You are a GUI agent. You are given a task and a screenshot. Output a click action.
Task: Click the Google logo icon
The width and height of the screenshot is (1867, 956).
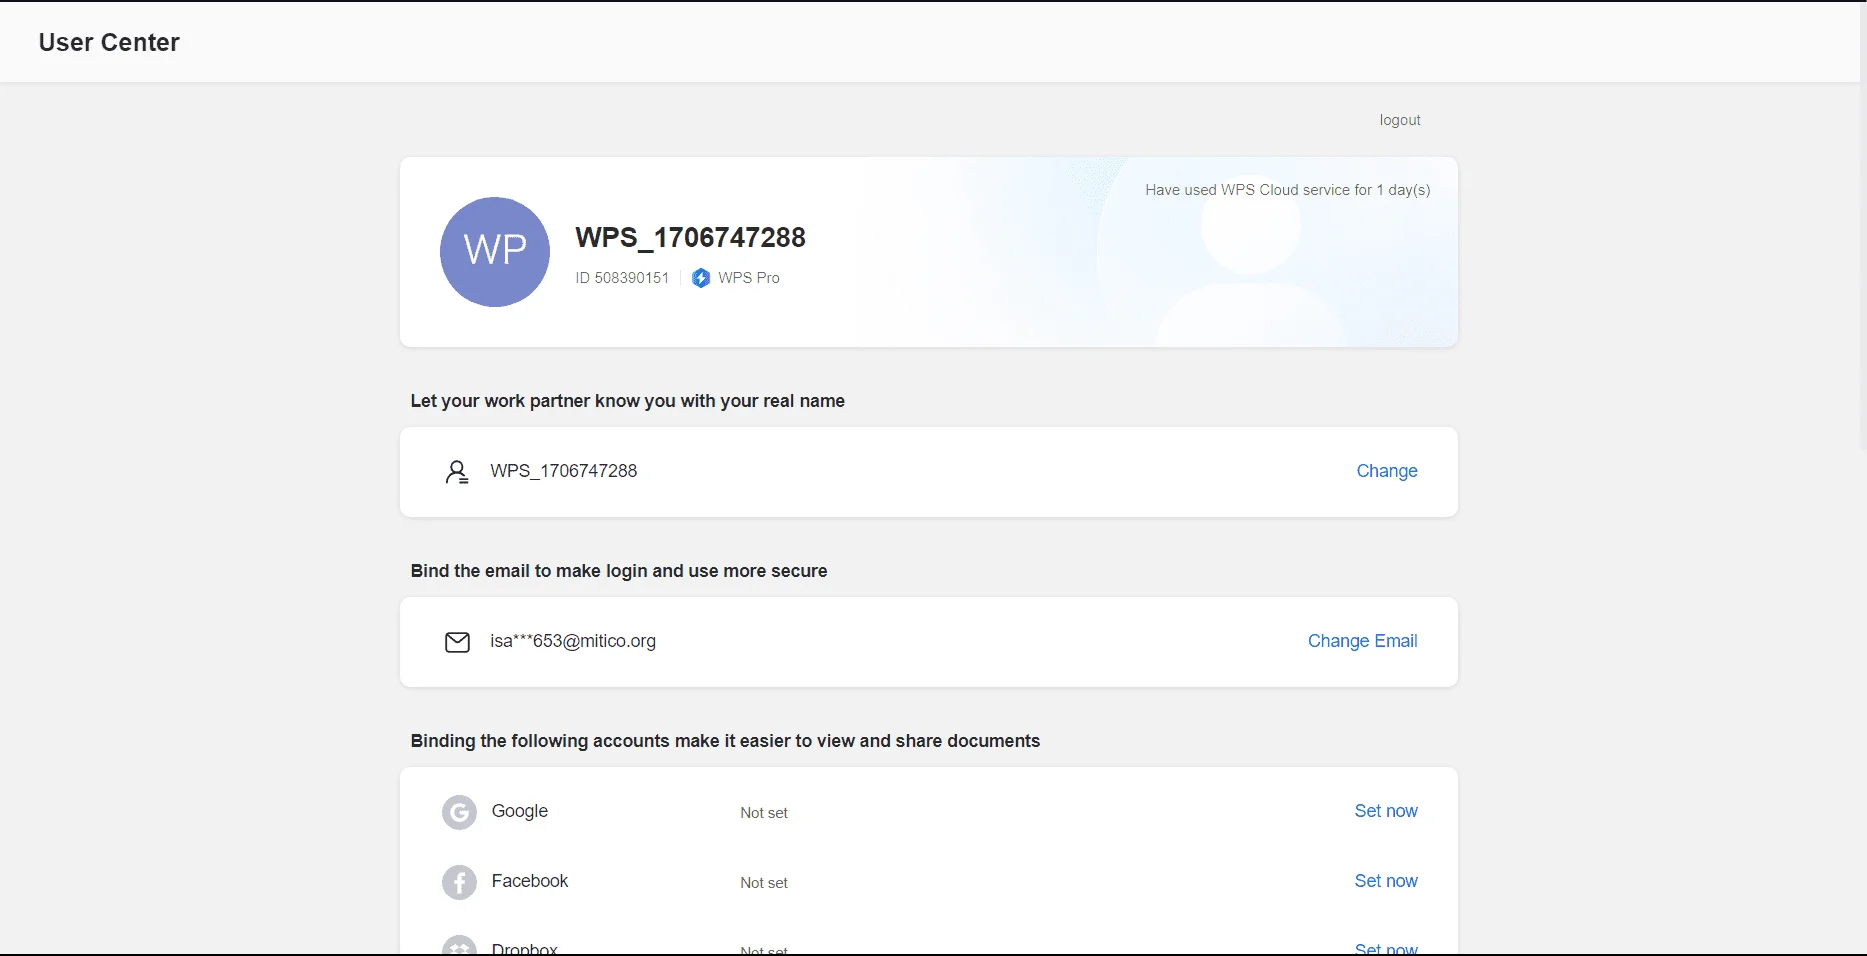pos(459,812)
